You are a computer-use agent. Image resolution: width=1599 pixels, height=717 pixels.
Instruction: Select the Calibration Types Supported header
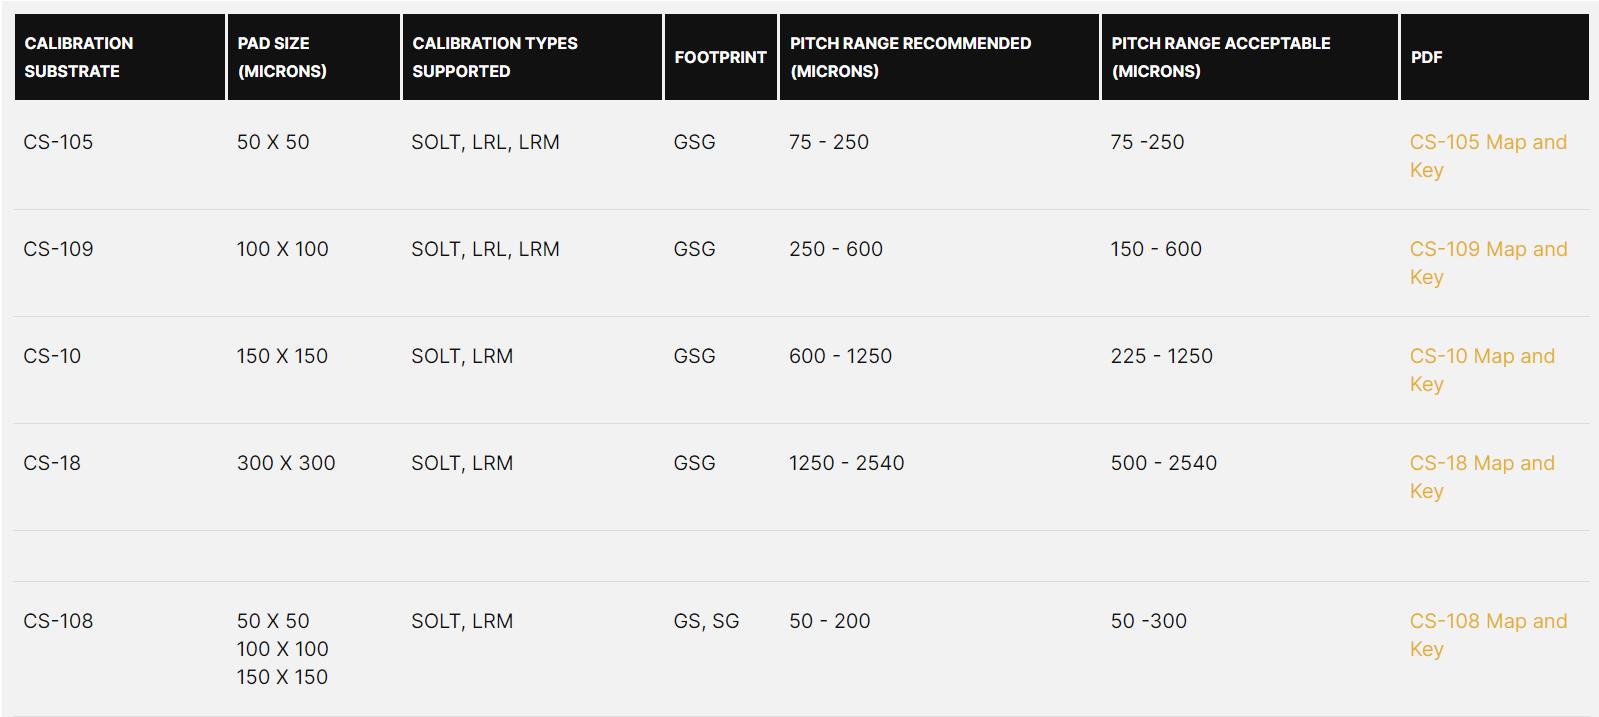coord(495,57)
